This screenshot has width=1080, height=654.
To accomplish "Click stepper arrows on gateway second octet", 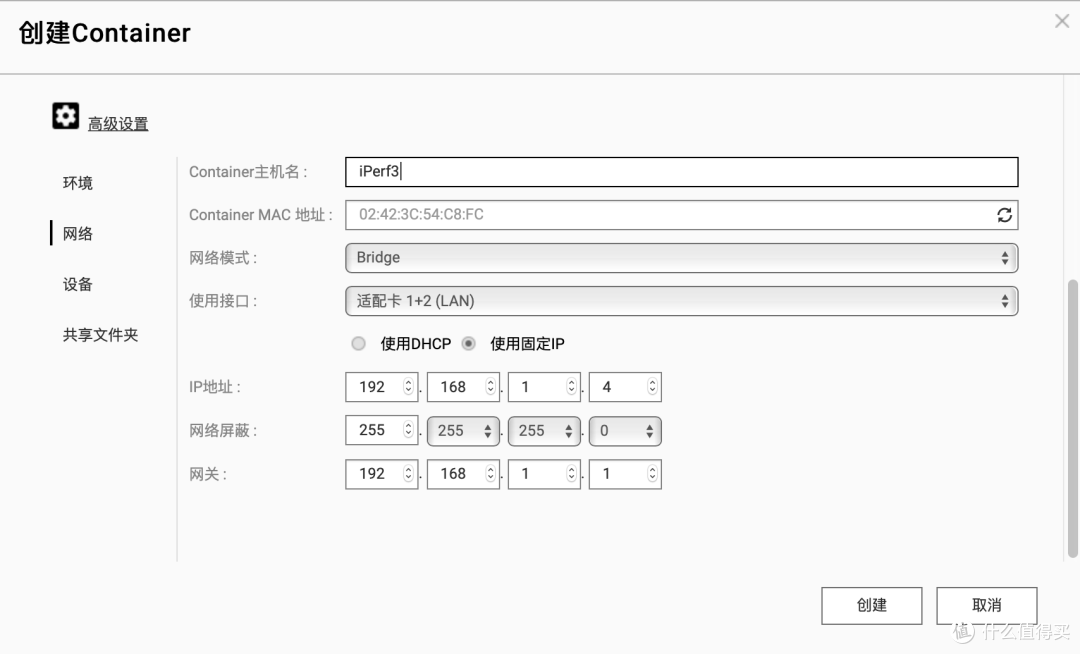I will pos(490,474).
